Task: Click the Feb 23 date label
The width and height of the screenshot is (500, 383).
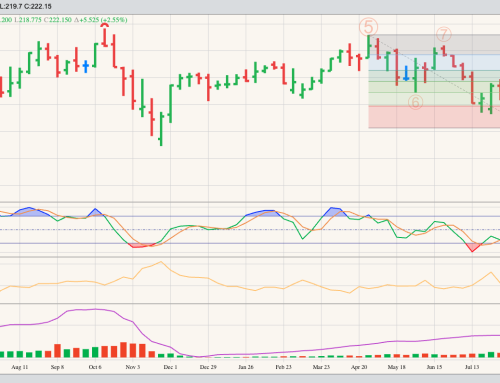Action: [x=284, y=367]
